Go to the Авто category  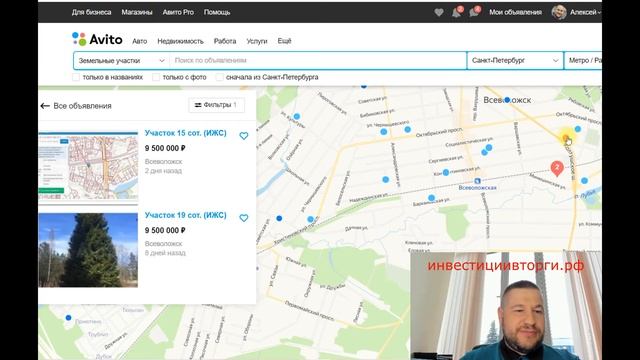(140, 41)
